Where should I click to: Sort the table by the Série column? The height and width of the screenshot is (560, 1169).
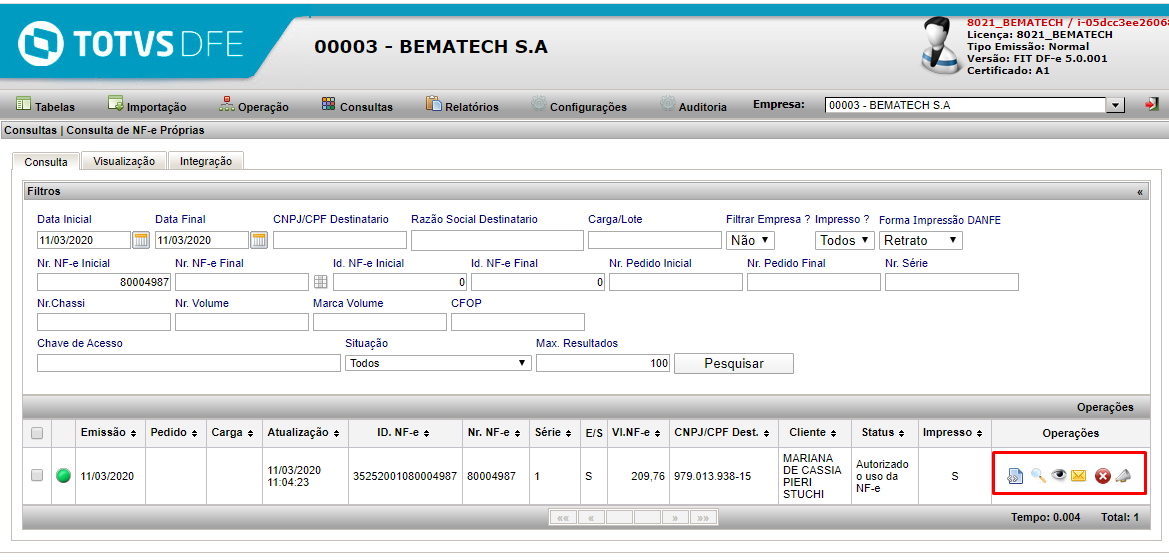point(552,432)
